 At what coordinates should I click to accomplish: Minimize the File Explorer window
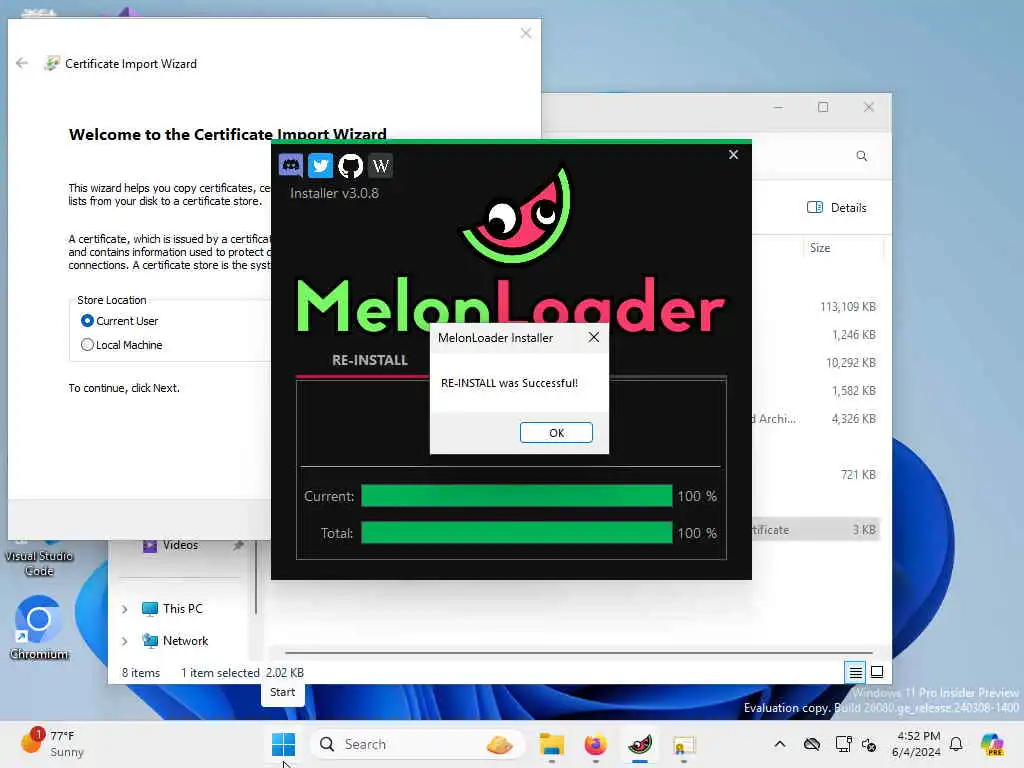point(778,107)
